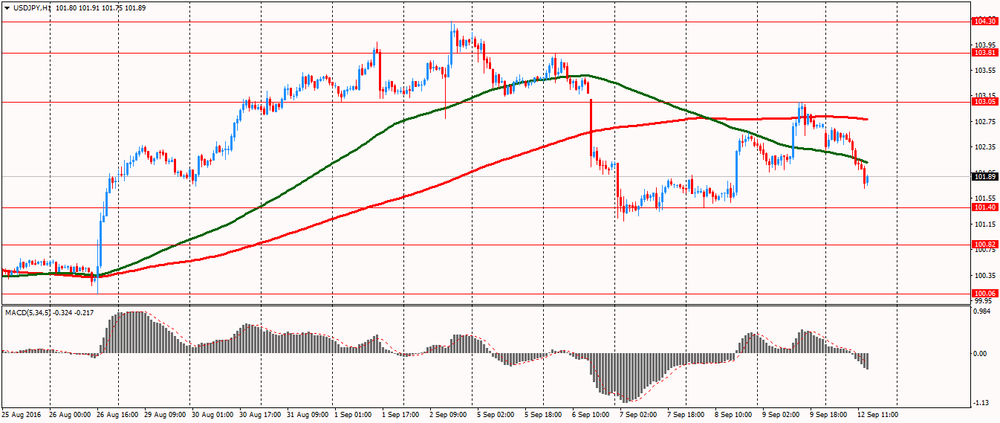Click the MACD(5,34,5) indicator label
Viewport: 1000px width, 423px height.
(x=27, y=313)
